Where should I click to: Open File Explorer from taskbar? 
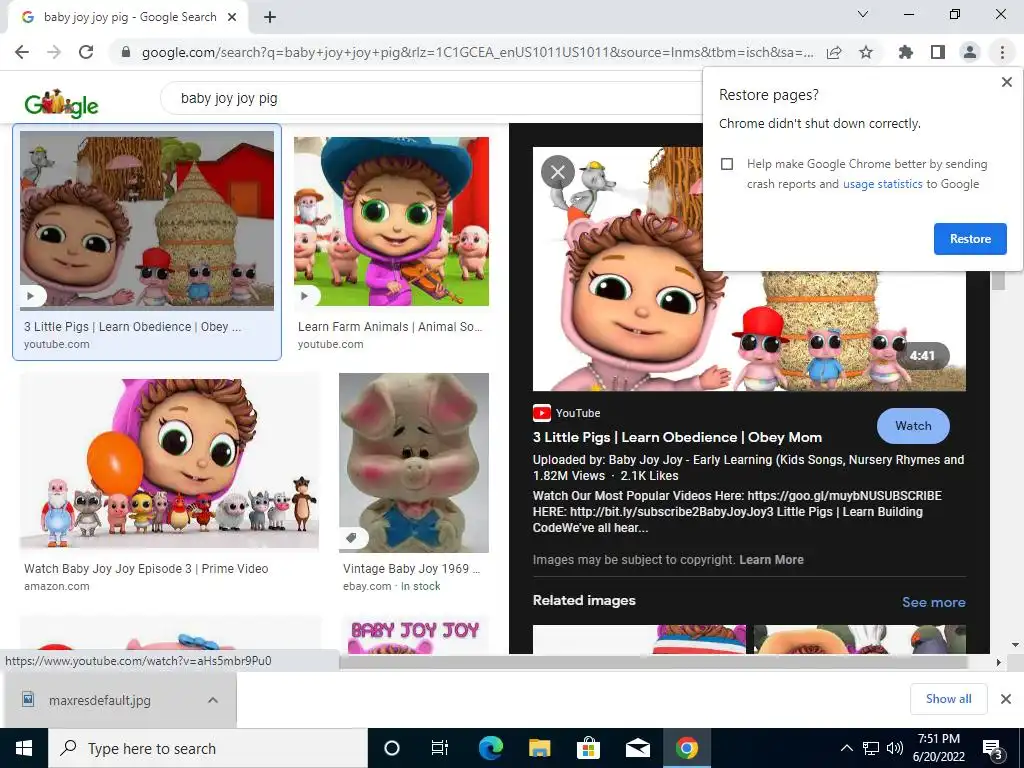[x=539, y=748]
